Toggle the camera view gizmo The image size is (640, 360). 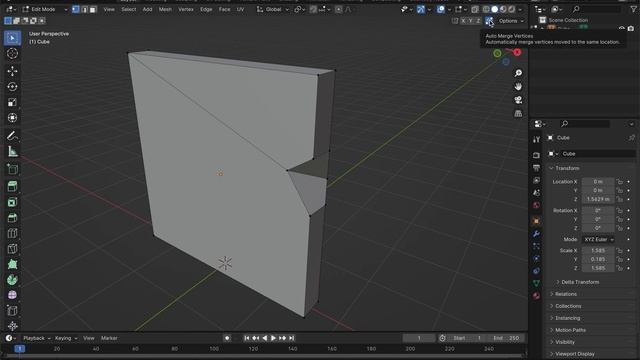click(518, 100)
